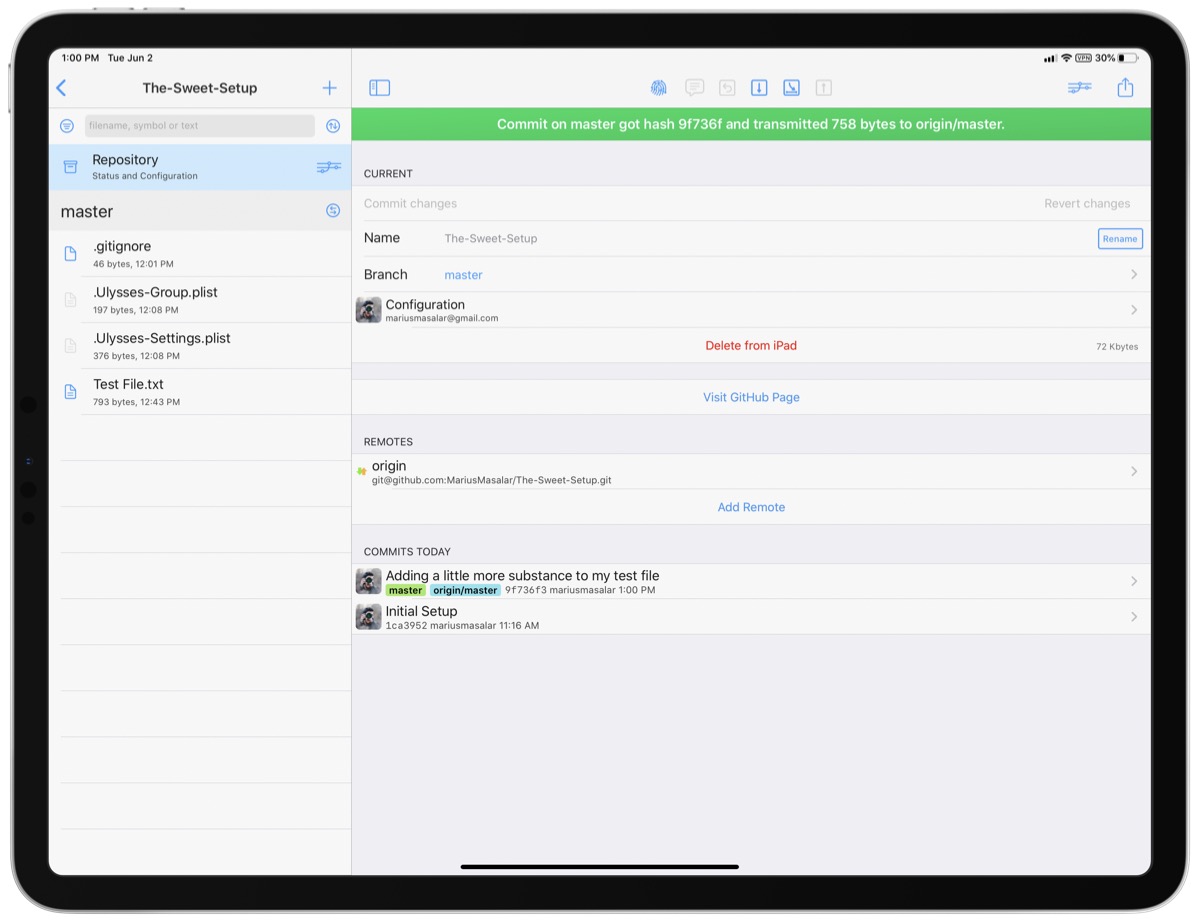Tap the avatar on Initial Setup commit

pos(368,617)
